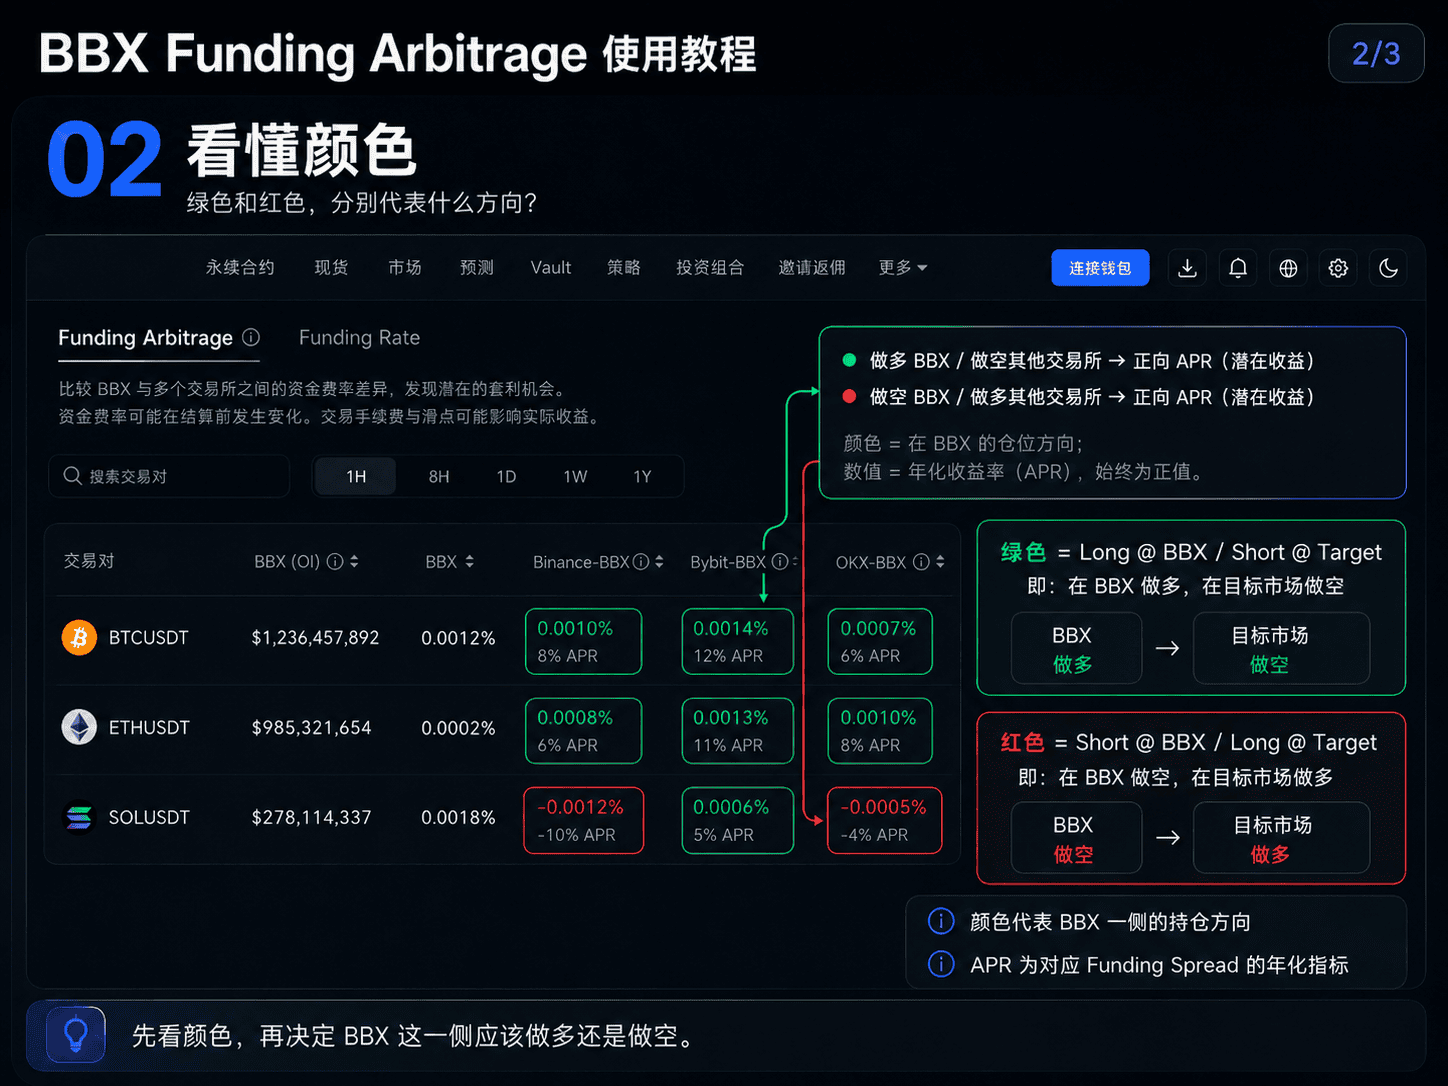Image resolution: width=1448 pixels, height=1086 pixels.
Task: Switch to the Funding Rate tab
Action: click(x=359, y=338)
